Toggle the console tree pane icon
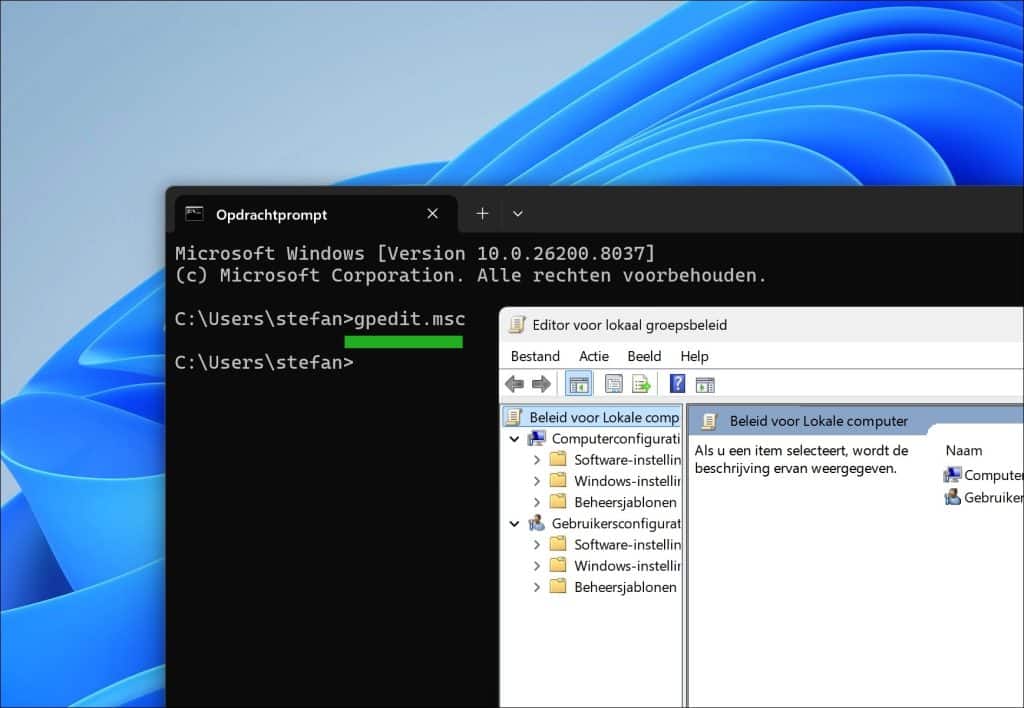This screenshot has height=708, width=1024. pos(577,383)
